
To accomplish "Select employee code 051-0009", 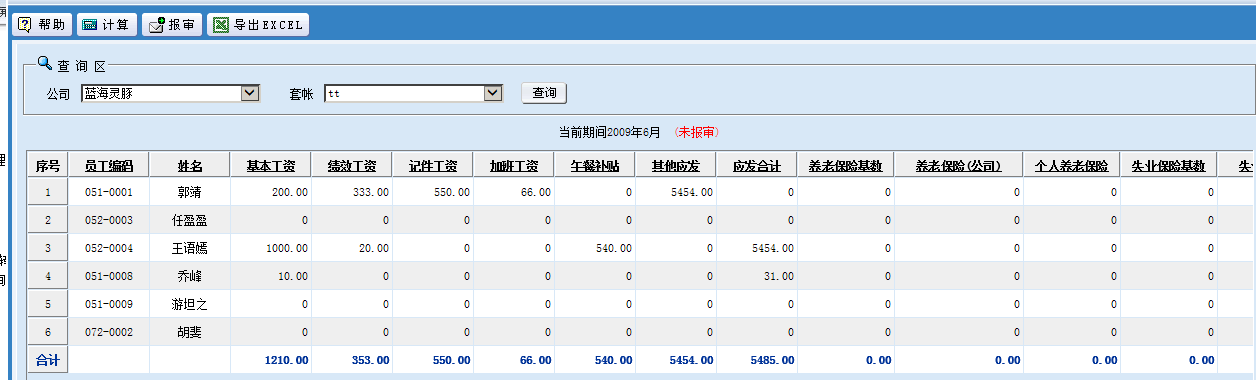I will (109, 303).
